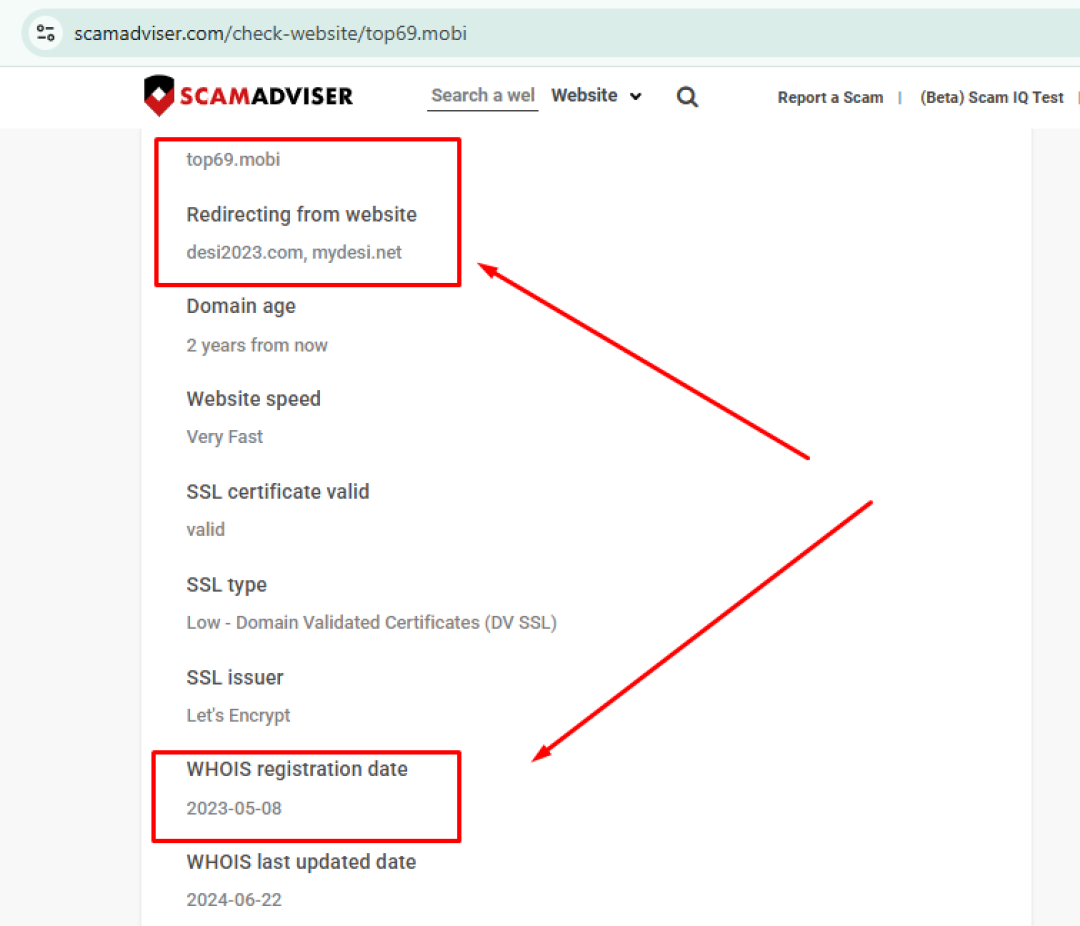This screenshot has width=1080, height=926.
Task: Click the Search a website input field
Action: 482,96
